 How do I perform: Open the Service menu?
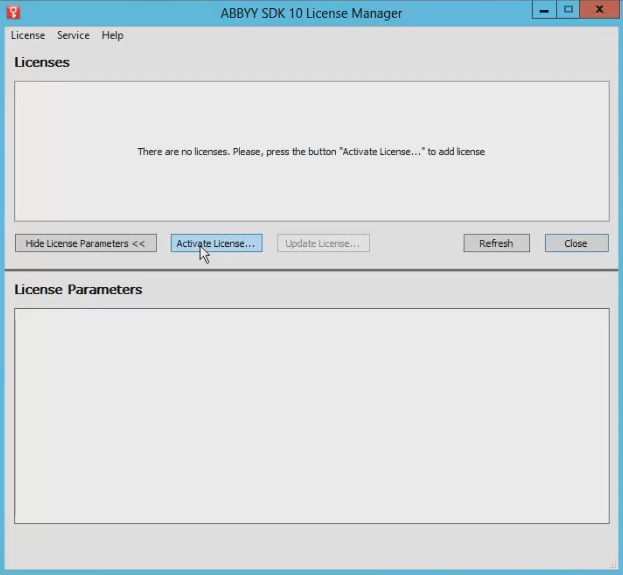click(x=73, y=35)
